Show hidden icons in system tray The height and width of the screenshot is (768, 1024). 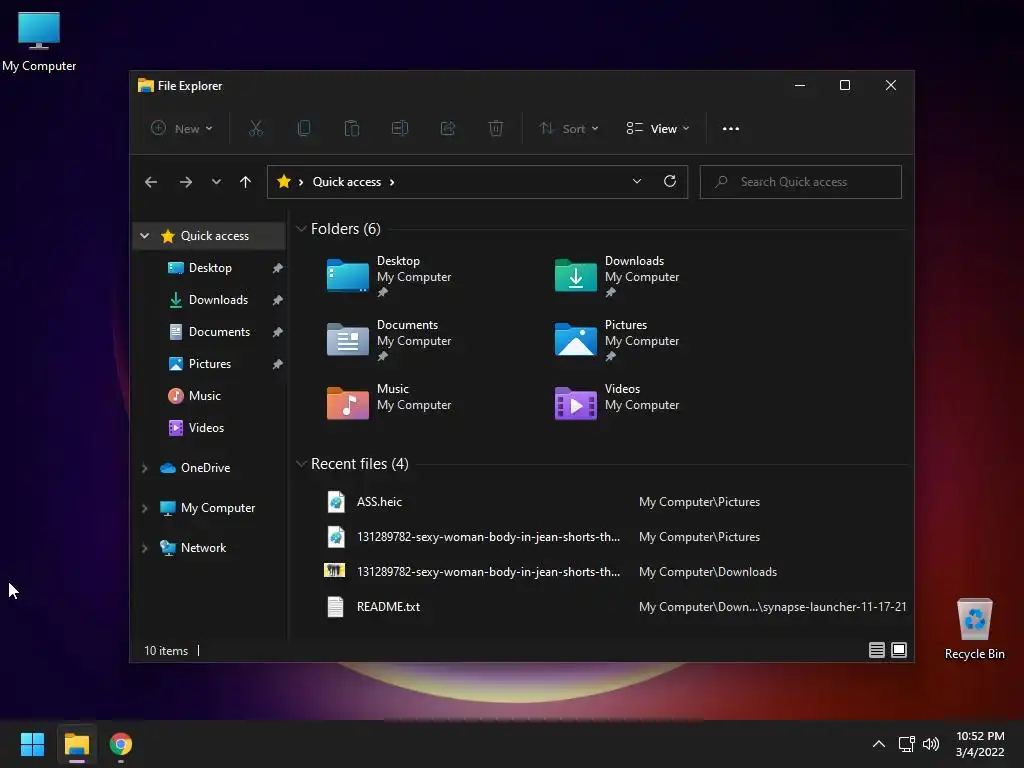tap(879, 744)
